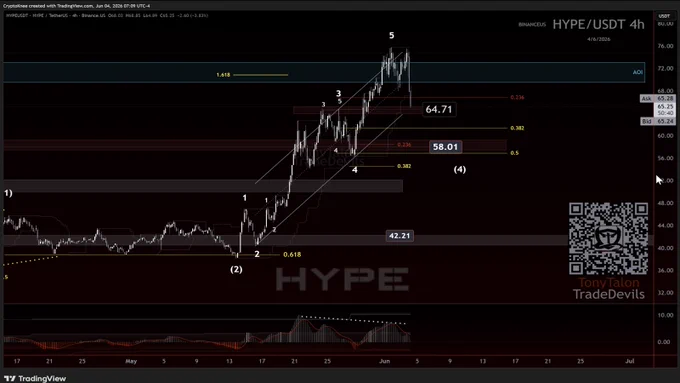Click the TonyTalon name under QR code
The height and width of the screenshot is (383, 680).
608,283
